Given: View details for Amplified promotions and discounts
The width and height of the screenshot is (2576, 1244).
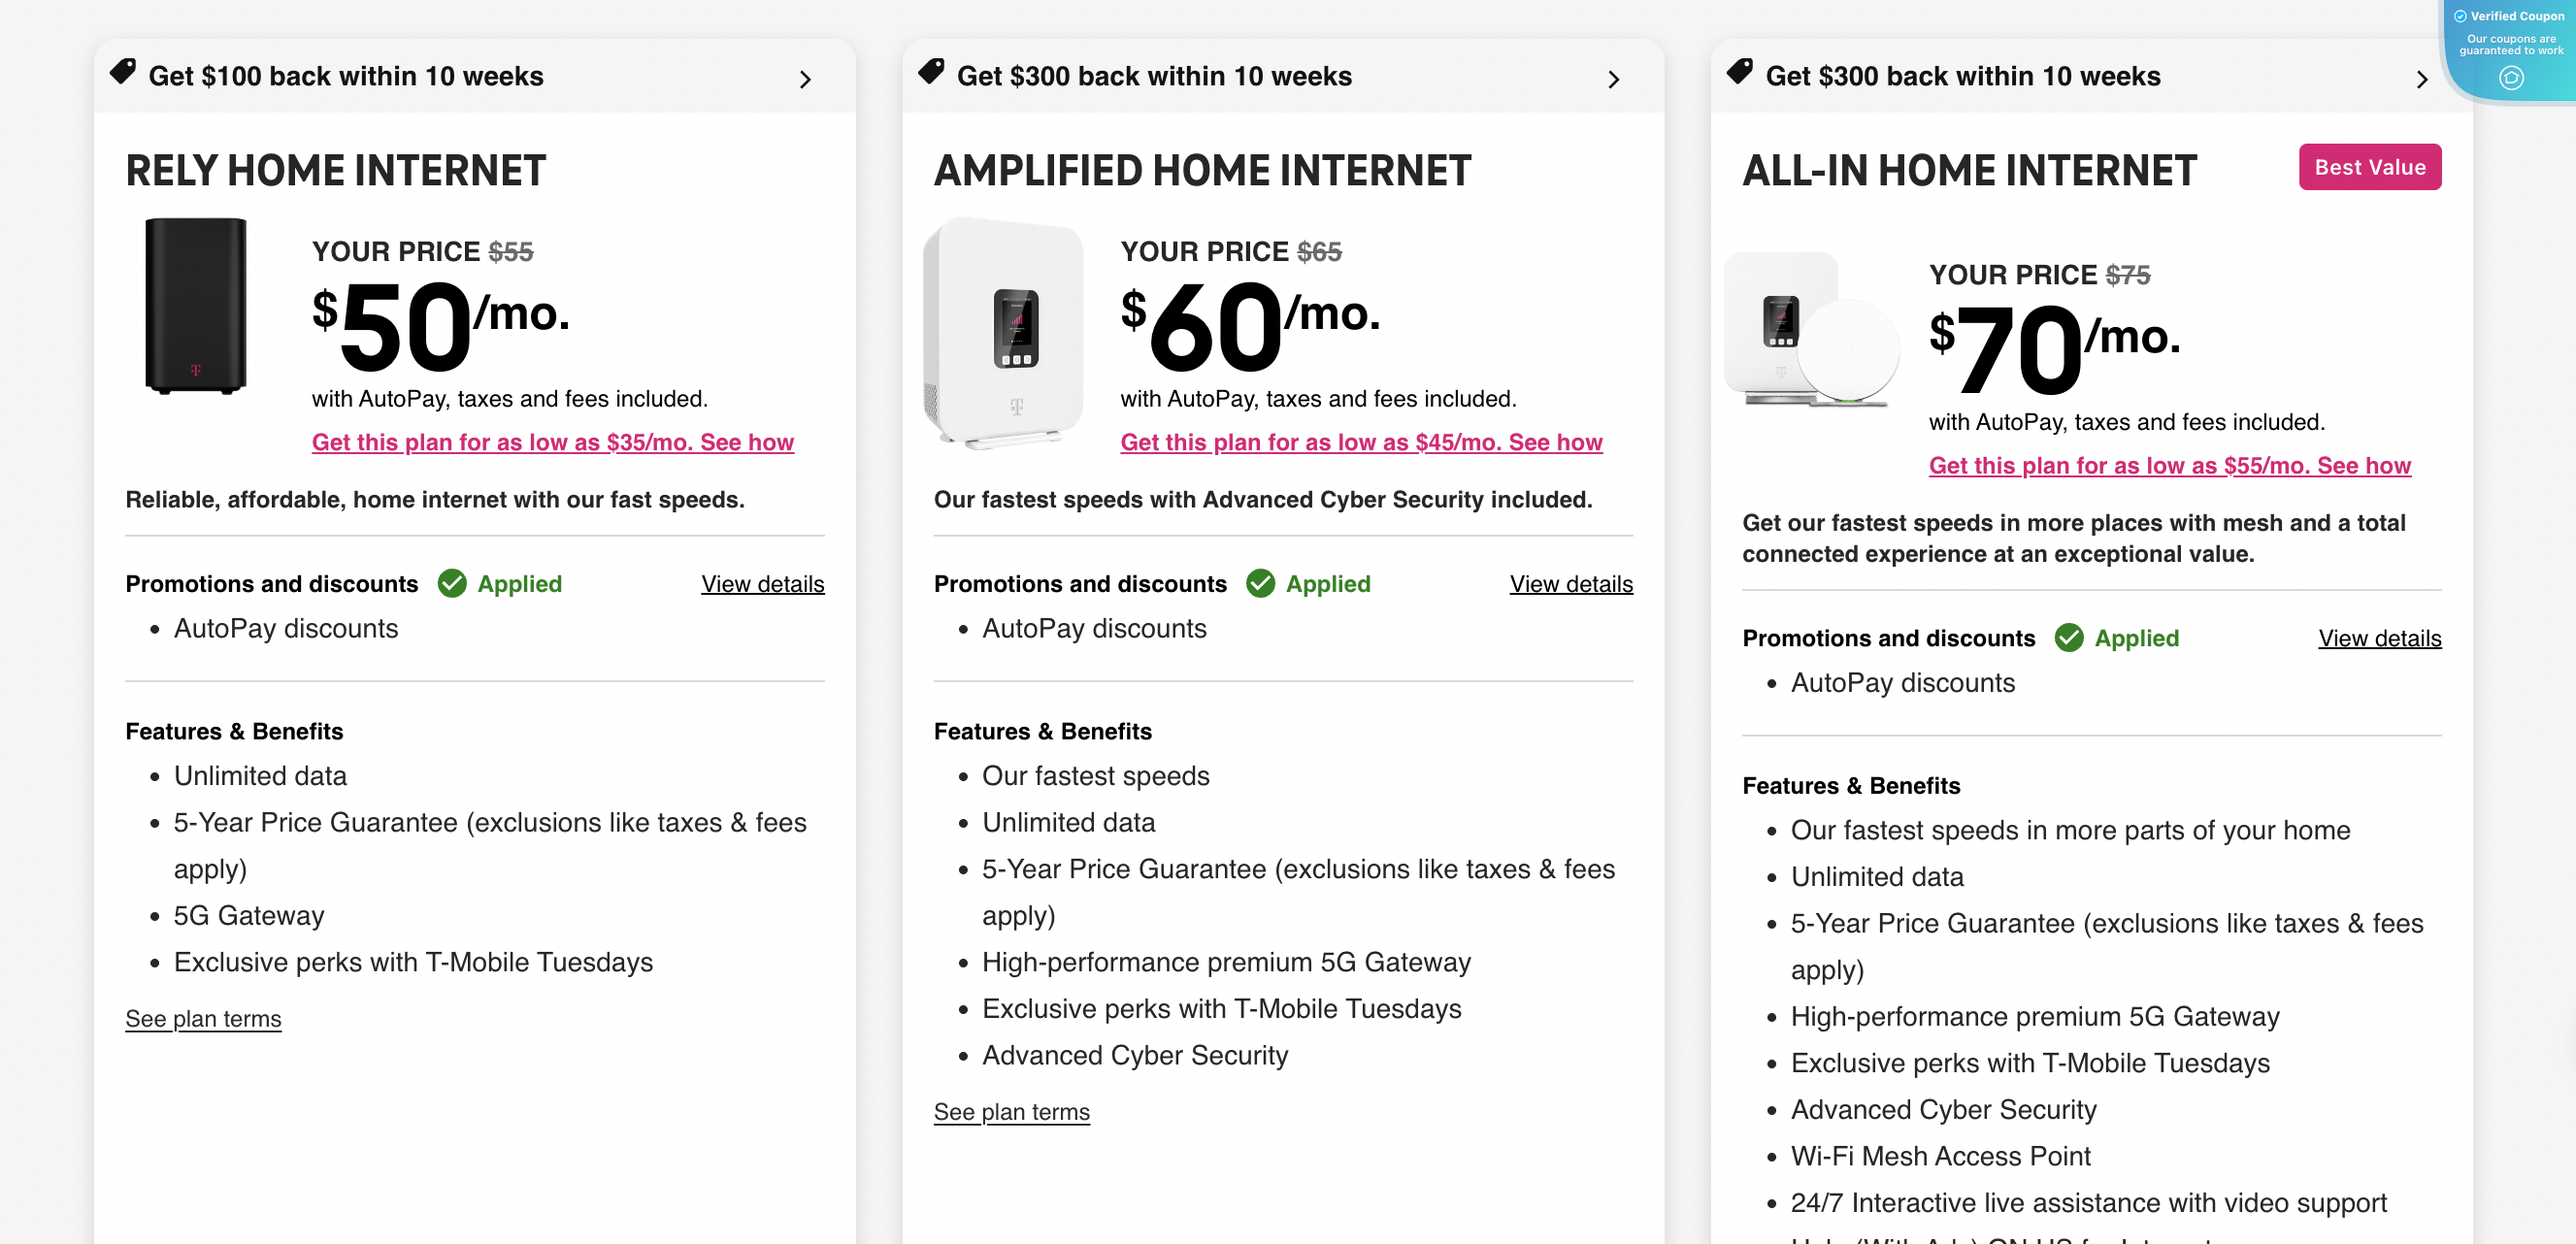Looking at the screenshot, I should click(1571, 584).
